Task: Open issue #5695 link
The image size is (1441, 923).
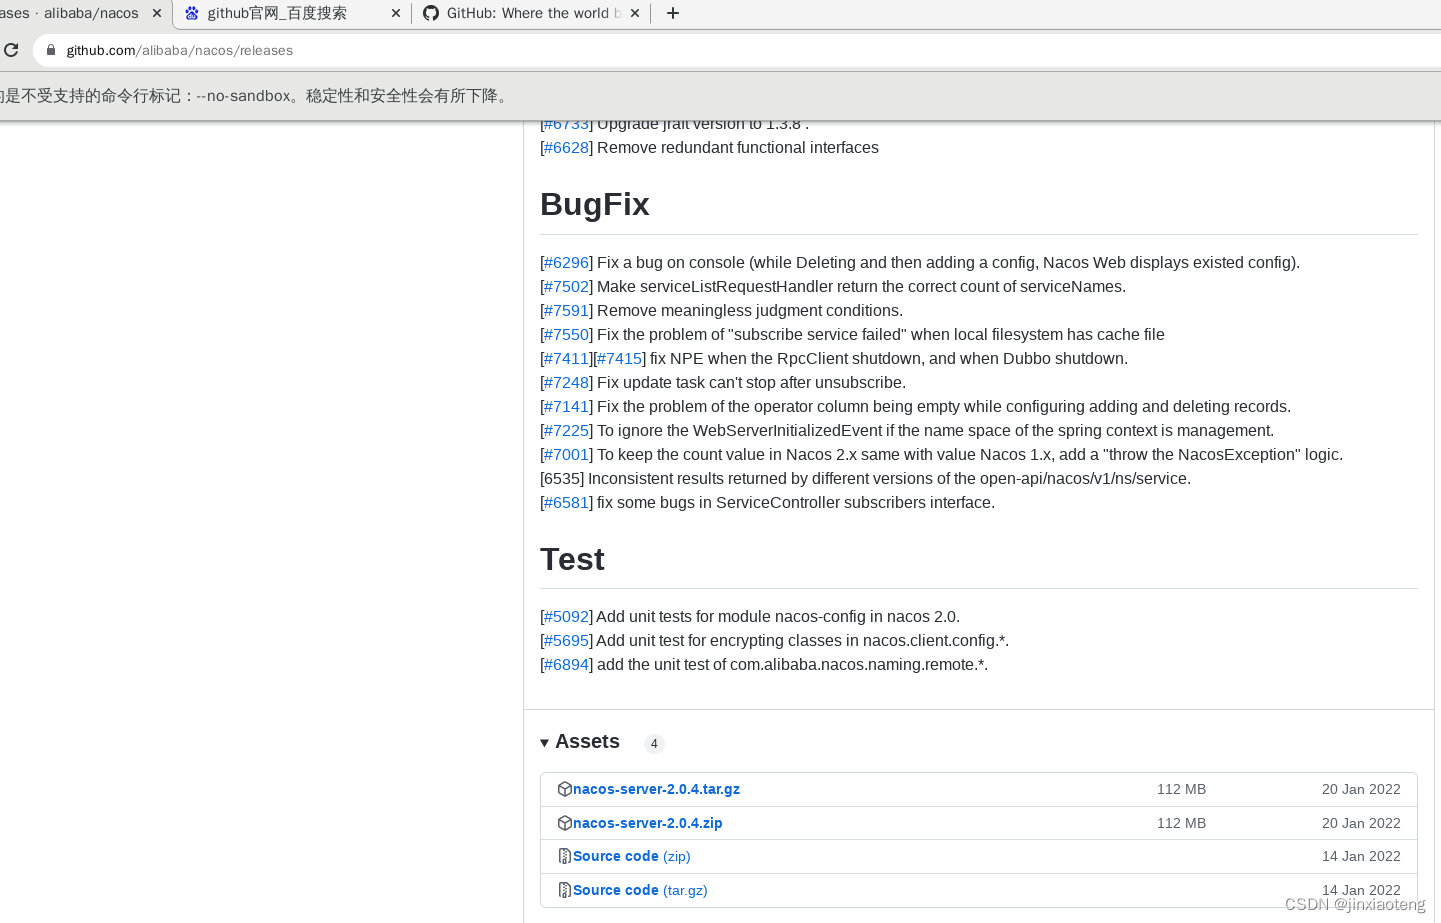Action: point(566,640)
